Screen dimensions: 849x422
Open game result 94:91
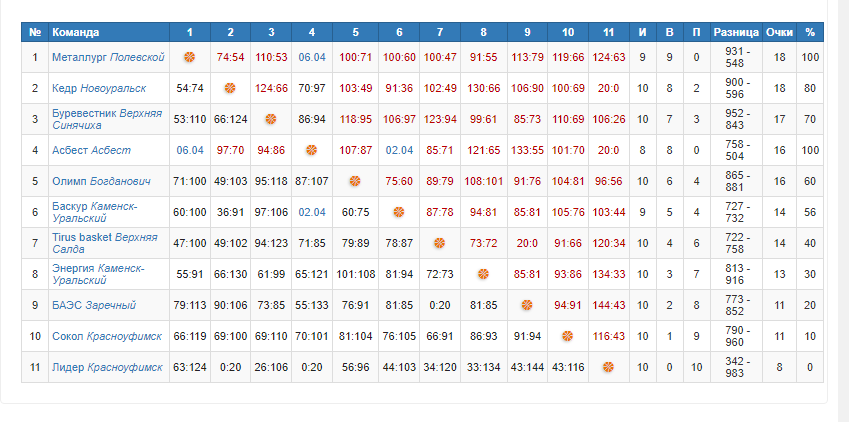tap(567, 305)
